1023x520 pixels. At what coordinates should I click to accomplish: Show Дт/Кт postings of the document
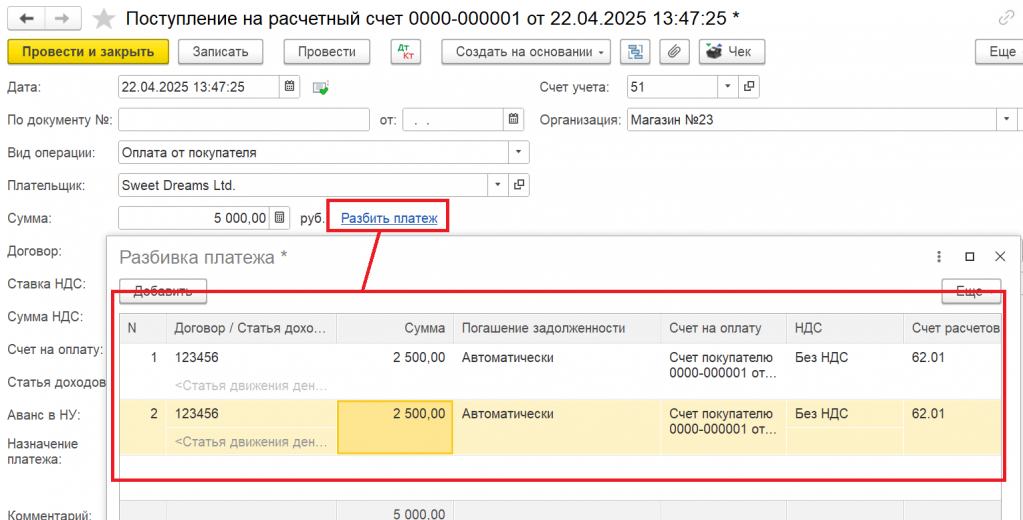[x=406, y=52]
